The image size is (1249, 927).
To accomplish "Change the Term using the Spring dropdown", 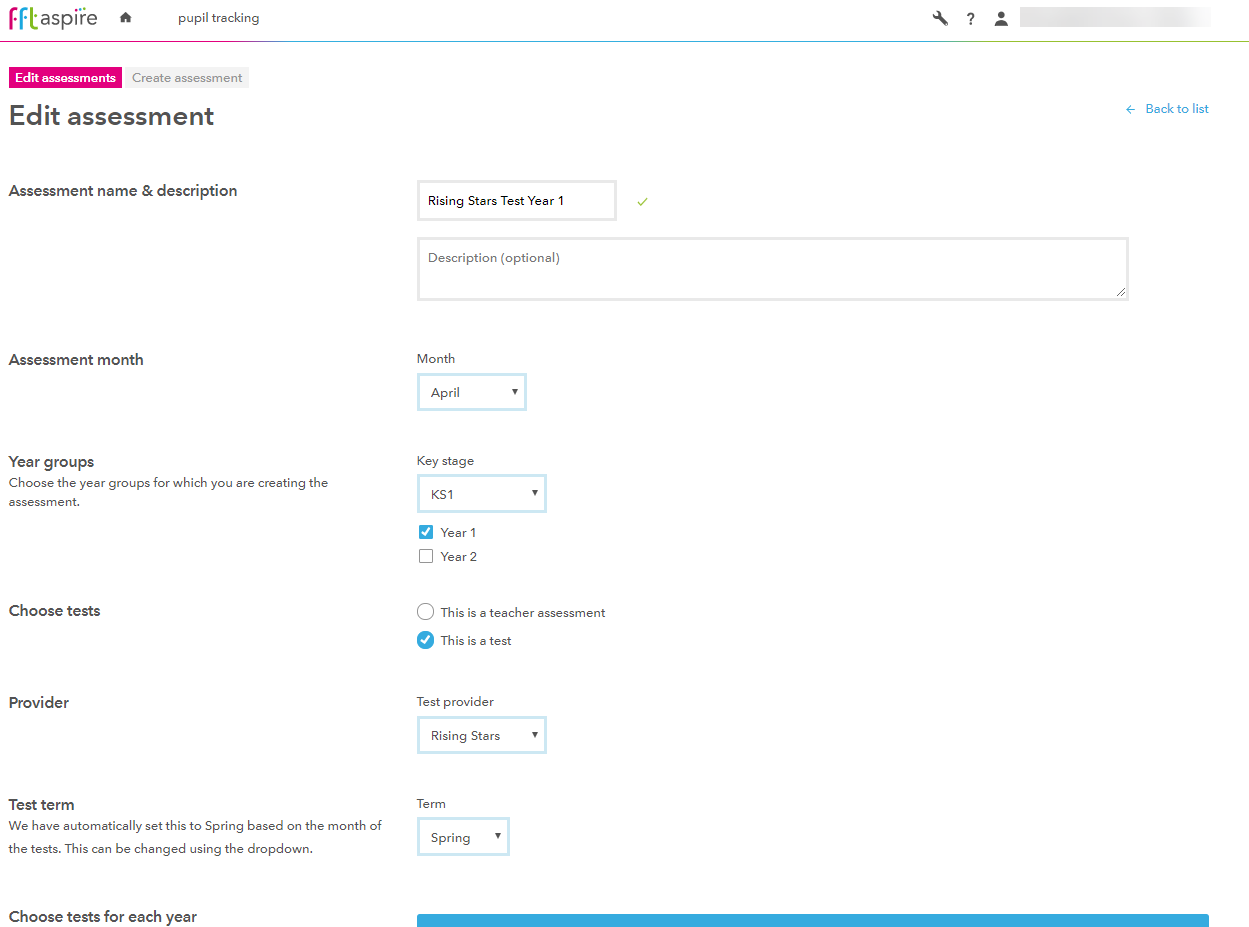I will pos(463,836).
